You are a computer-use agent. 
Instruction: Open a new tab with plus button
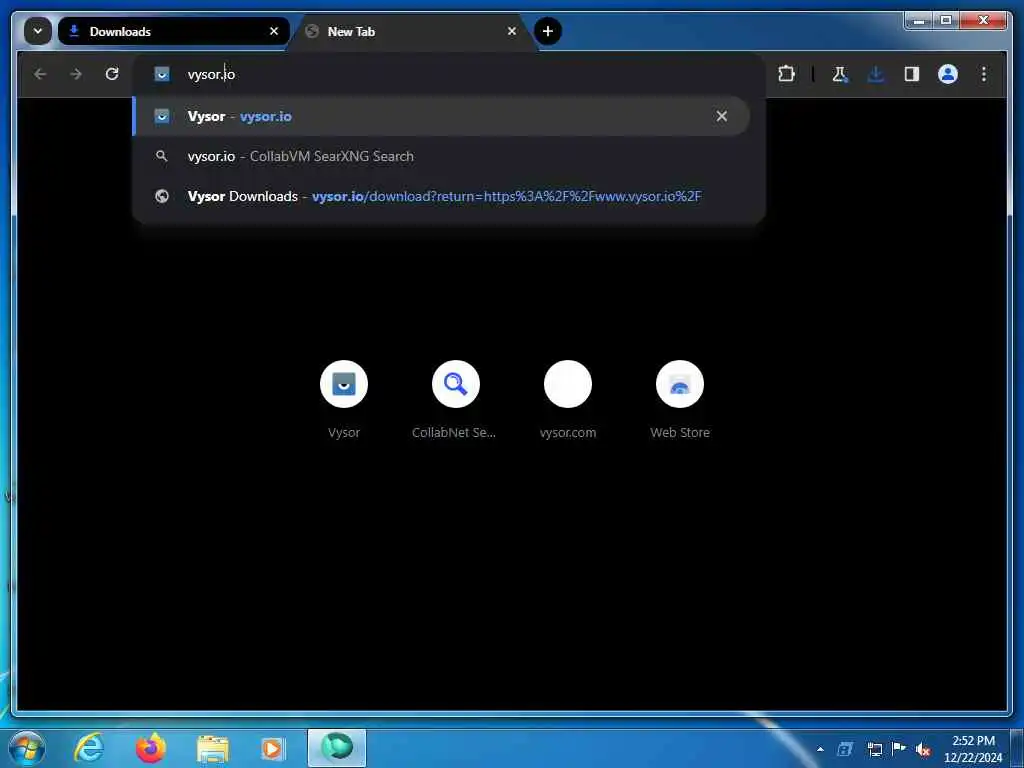pos(547,31)
